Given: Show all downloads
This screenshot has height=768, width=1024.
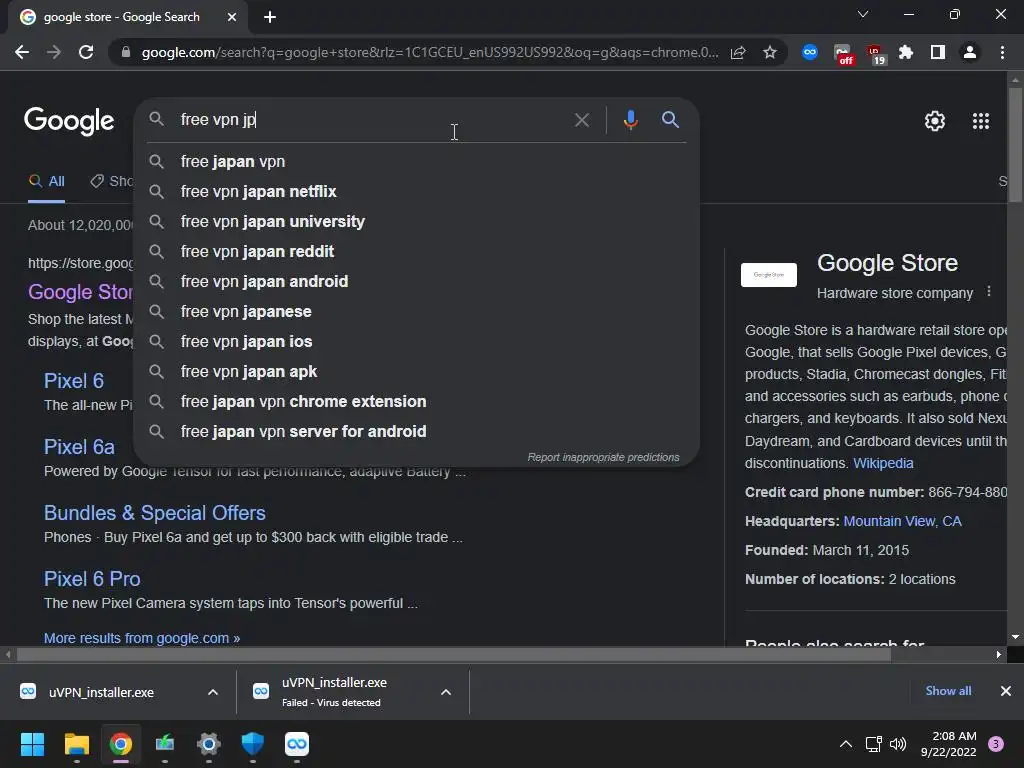Looking at the screenshot, I should point(948,691).
